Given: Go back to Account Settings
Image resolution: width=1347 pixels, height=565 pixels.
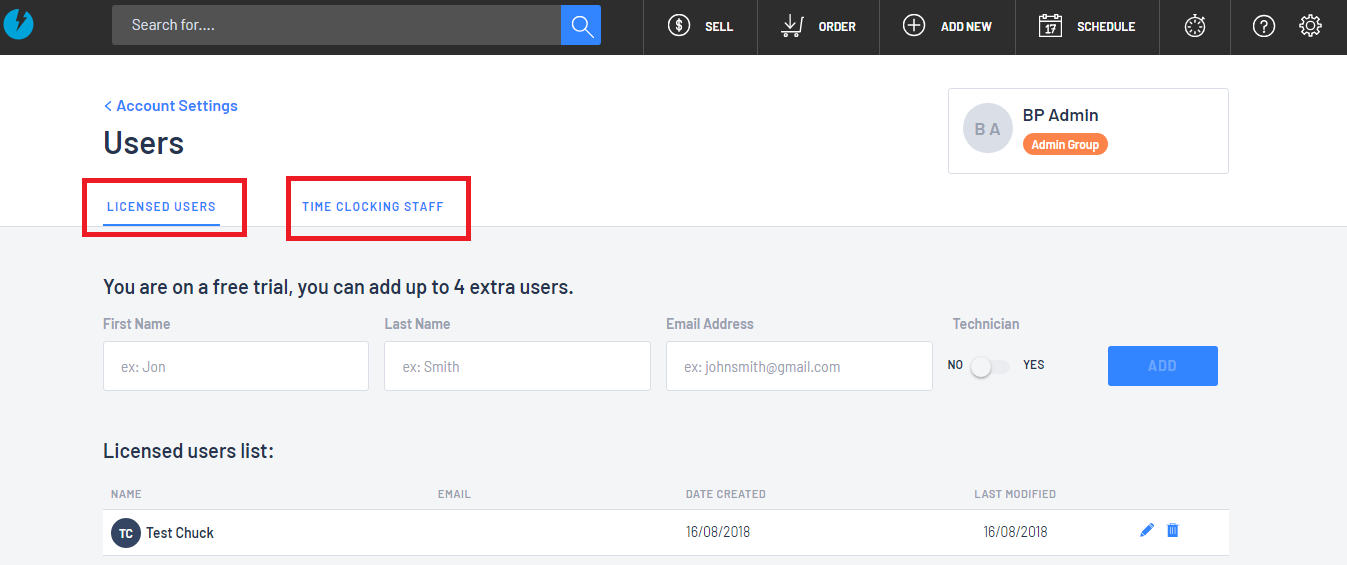Looking at the screenshot, I should 171,106.
